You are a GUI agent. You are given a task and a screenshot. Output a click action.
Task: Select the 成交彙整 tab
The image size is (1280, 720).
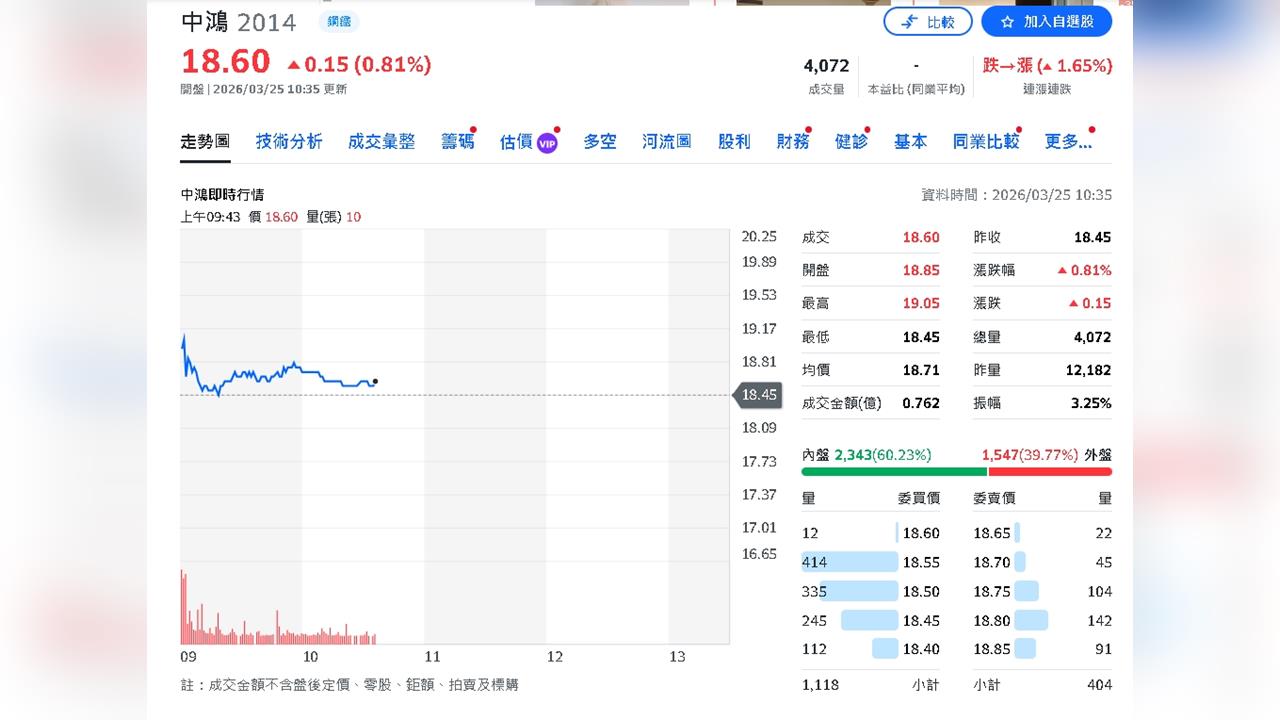pyautogui.click(x=381, y=141)
